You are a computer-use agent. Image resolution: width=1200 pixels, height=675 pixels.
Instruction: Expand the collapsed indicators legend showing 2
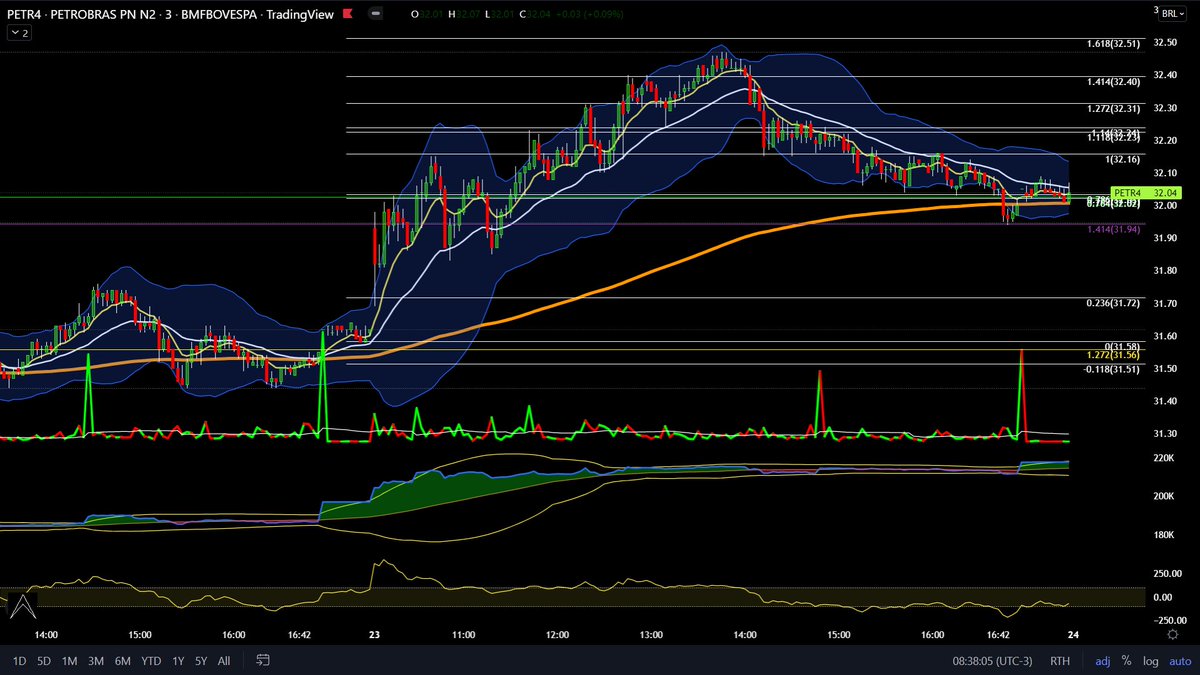(19, 33)
